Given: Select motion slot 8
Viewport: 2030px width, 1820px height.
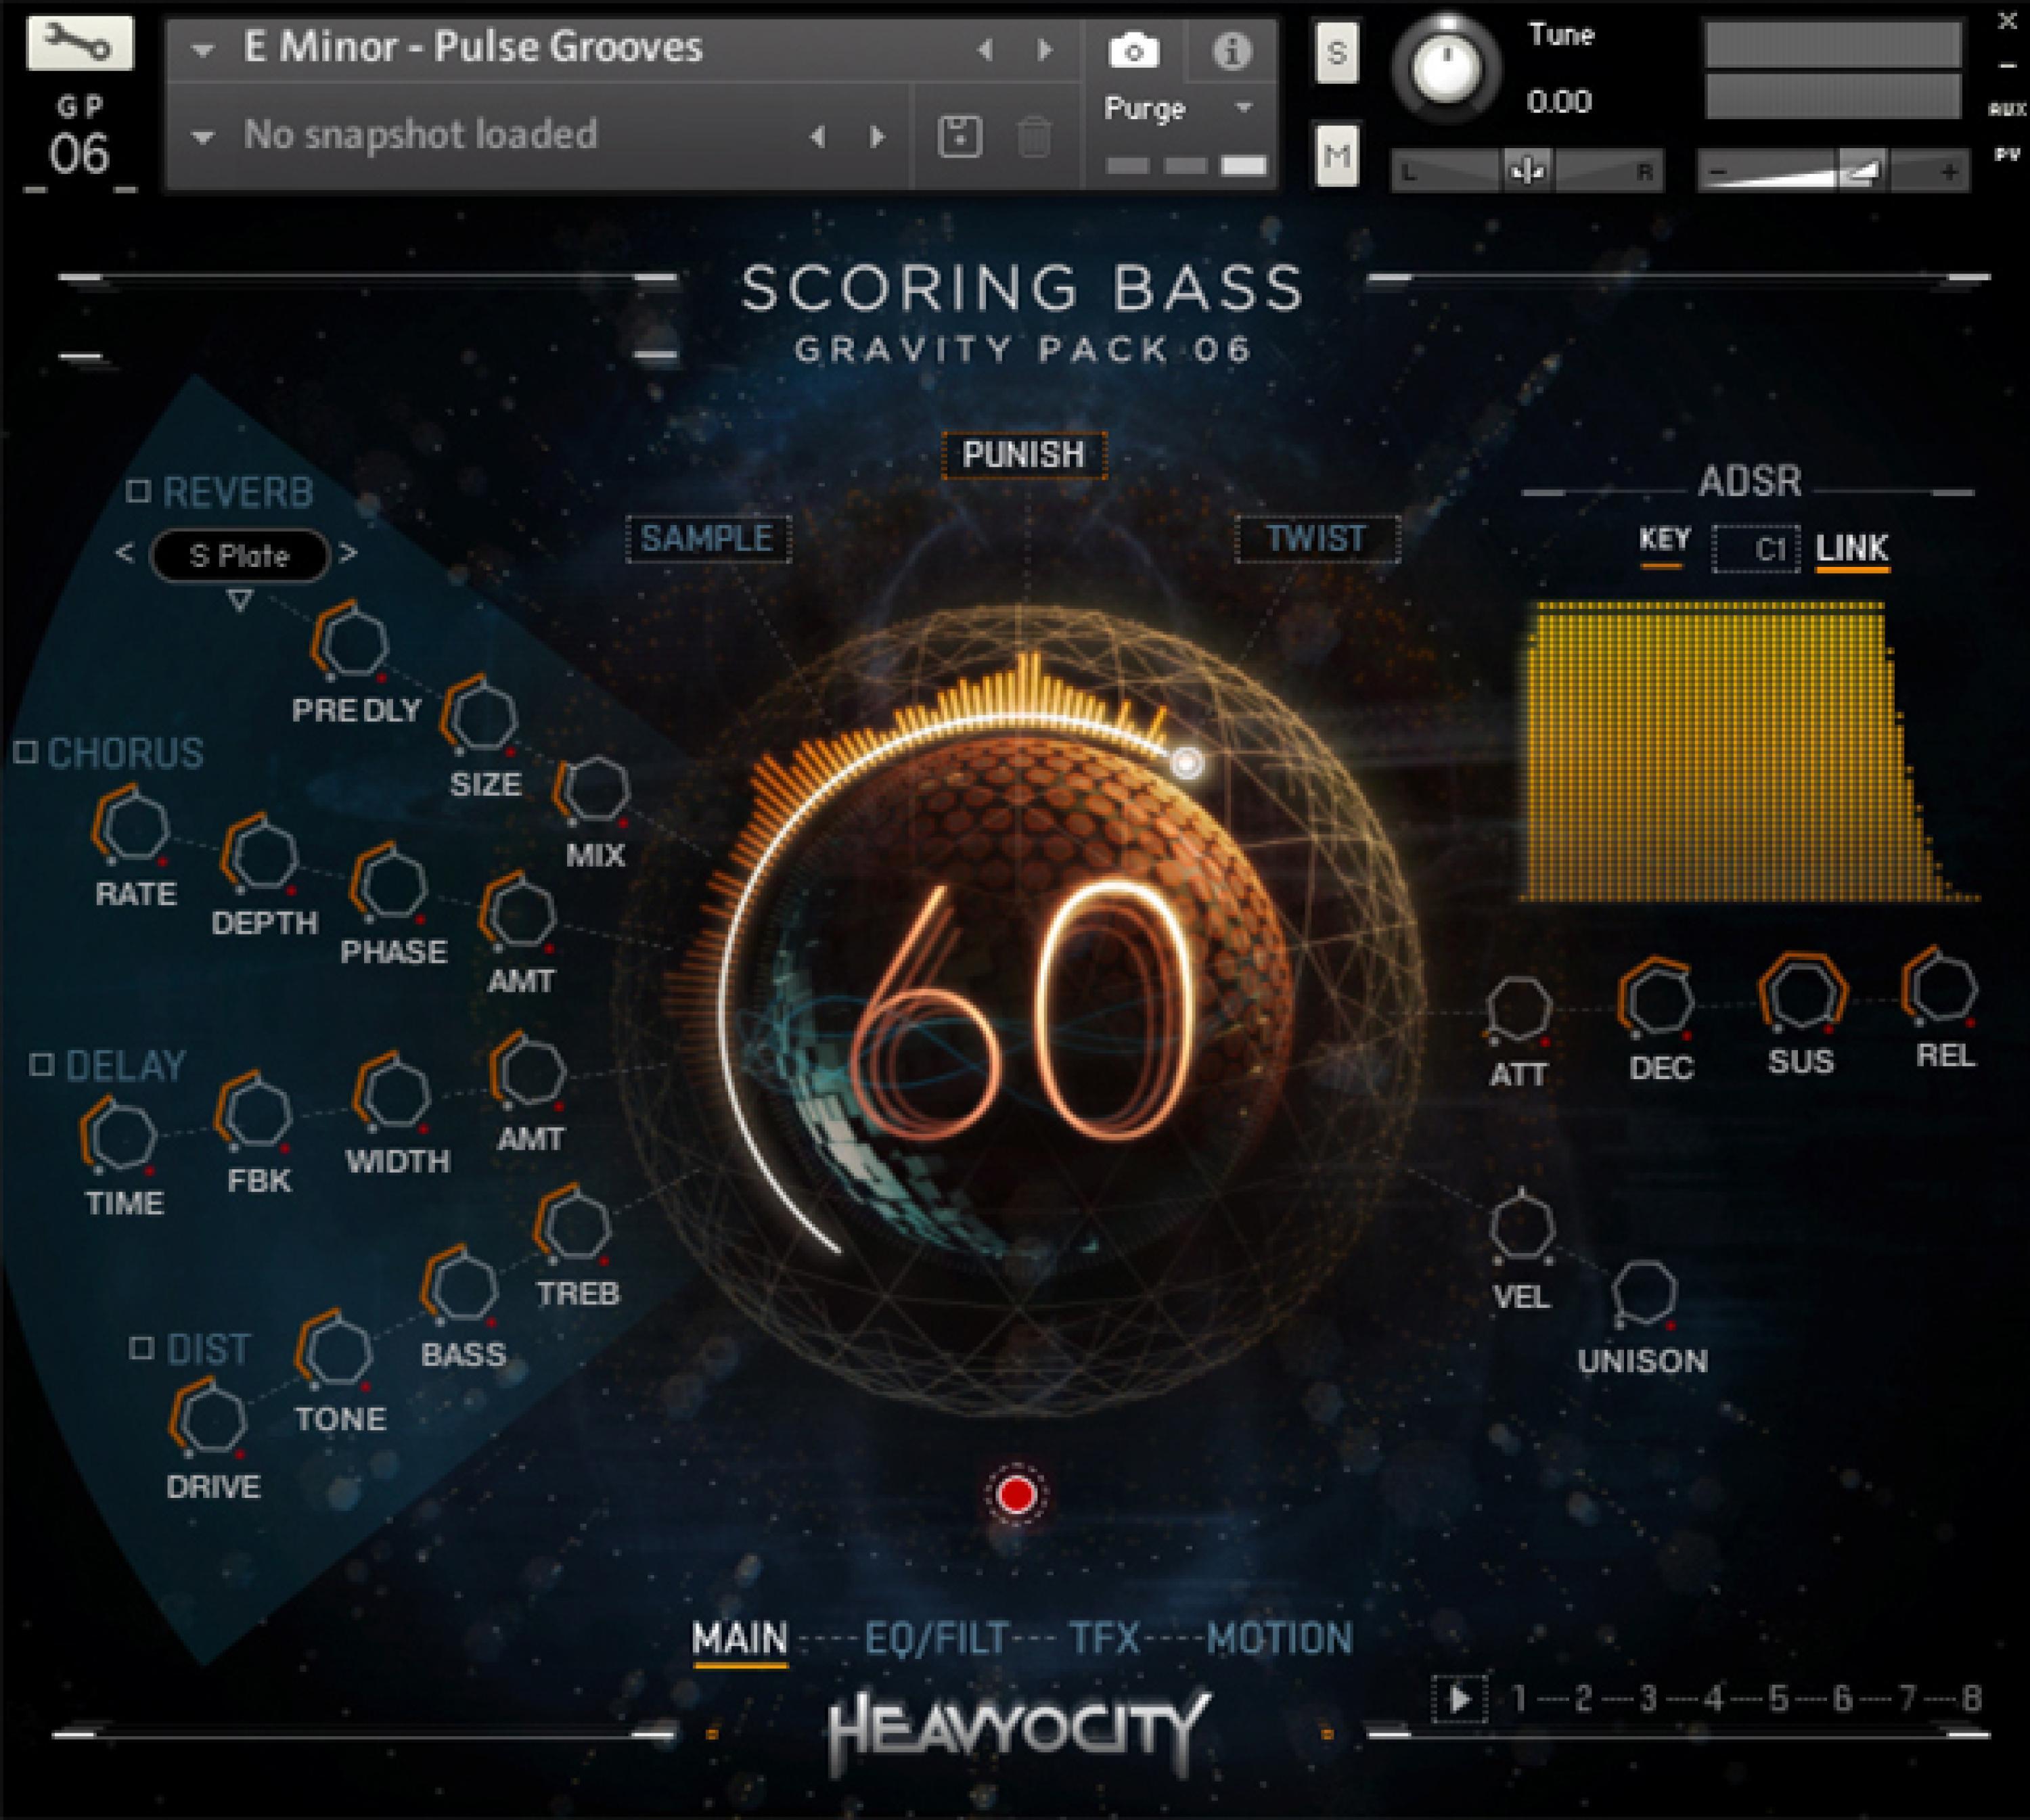Looking at the screenshot, I should 1971,1699.
